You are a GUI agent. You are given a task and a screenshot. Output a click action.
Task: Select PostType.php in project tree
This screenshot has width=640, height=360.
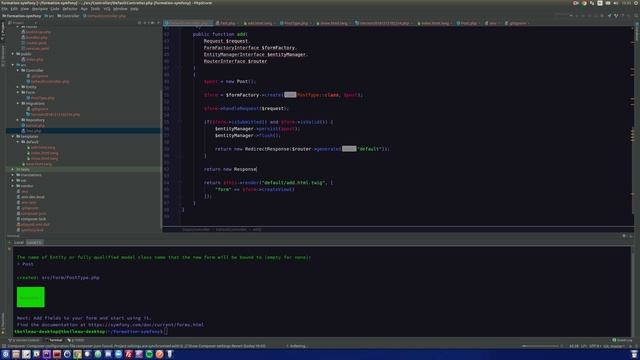click(x=40, y=98)
